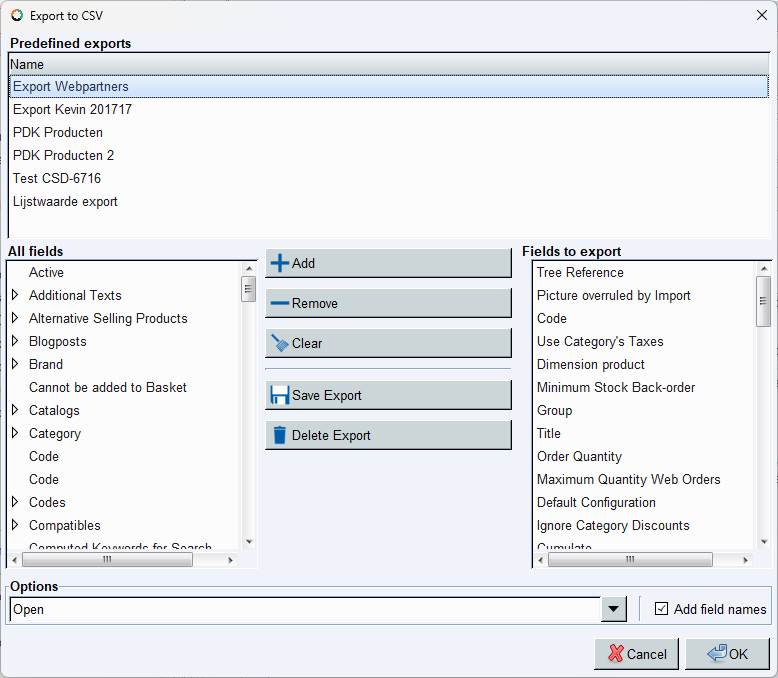This screenshot has width=778, height=678.
Task: Select the Active field in All fields
Action: pos(46,272)
